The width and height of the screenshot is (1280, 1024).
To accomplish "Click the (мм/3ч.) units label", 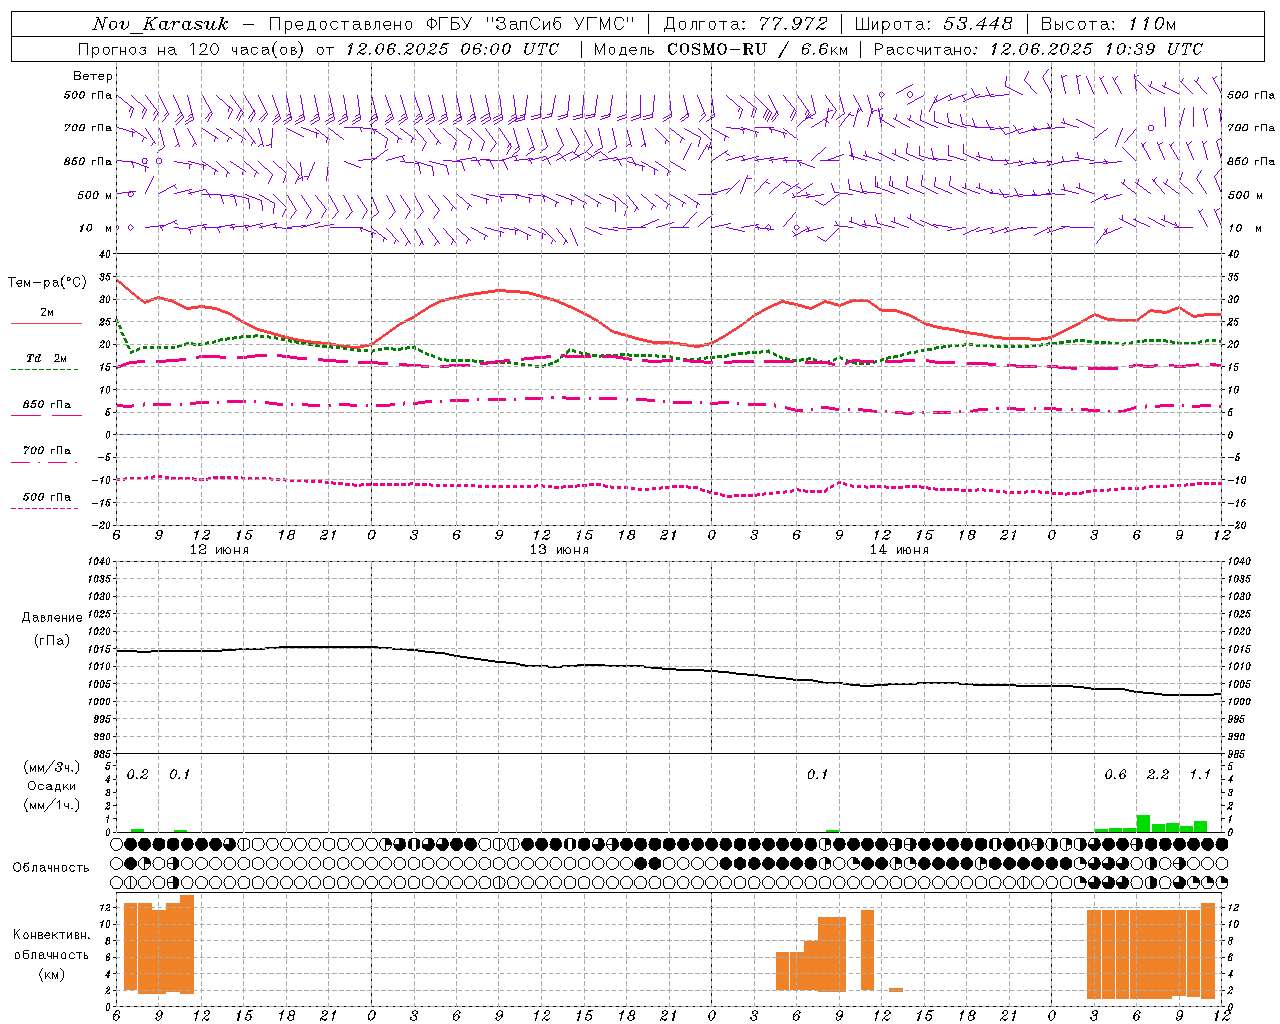I will pos(51,767).
